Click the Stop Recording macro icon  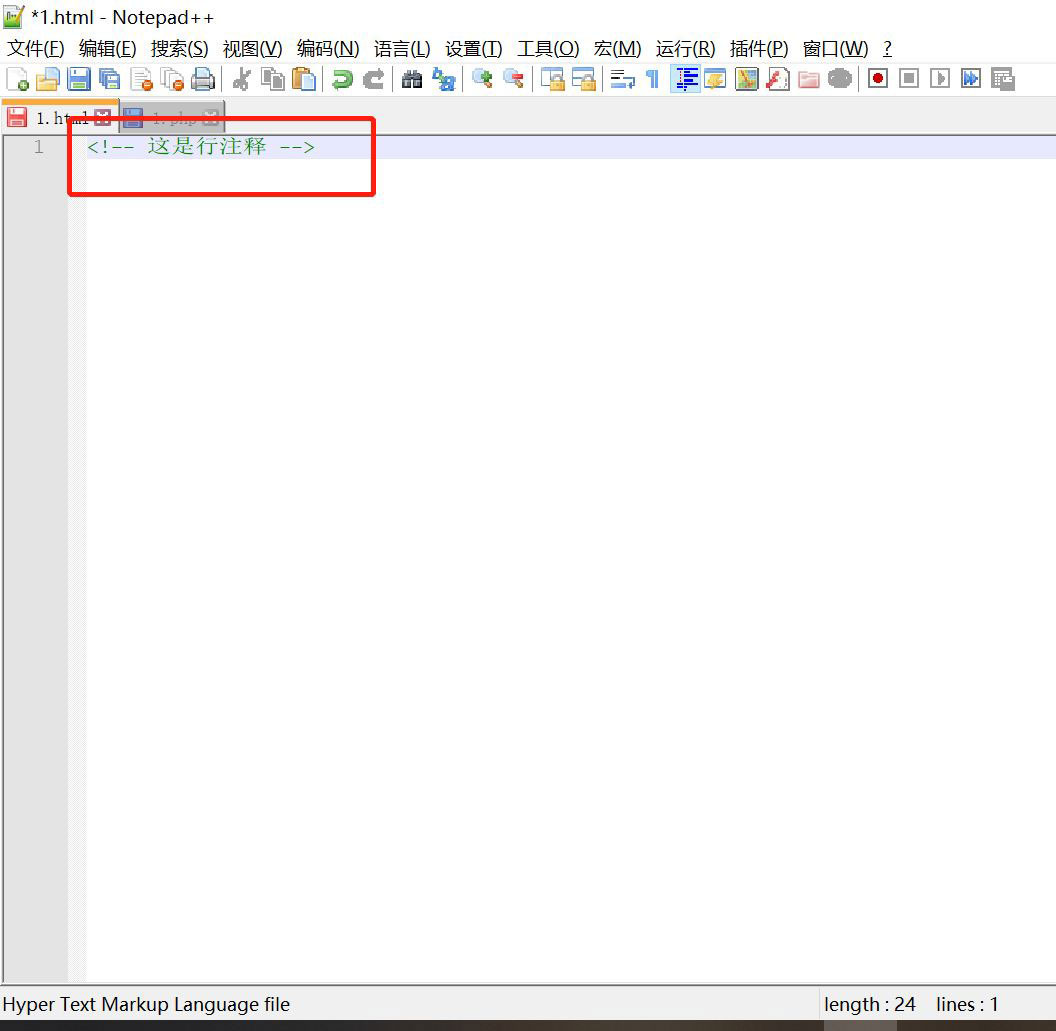pos(909,79)
